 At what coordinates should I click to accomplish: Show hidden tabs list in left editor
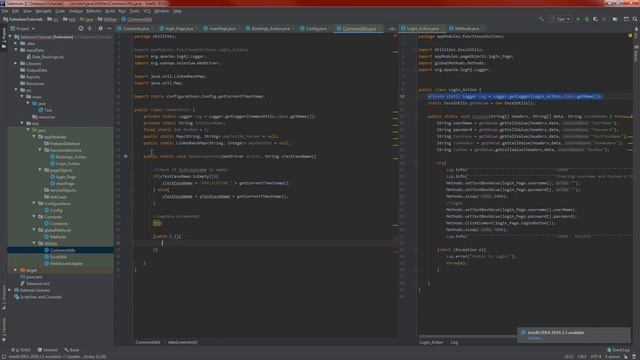pyautogui.click(x=391, y=29)
